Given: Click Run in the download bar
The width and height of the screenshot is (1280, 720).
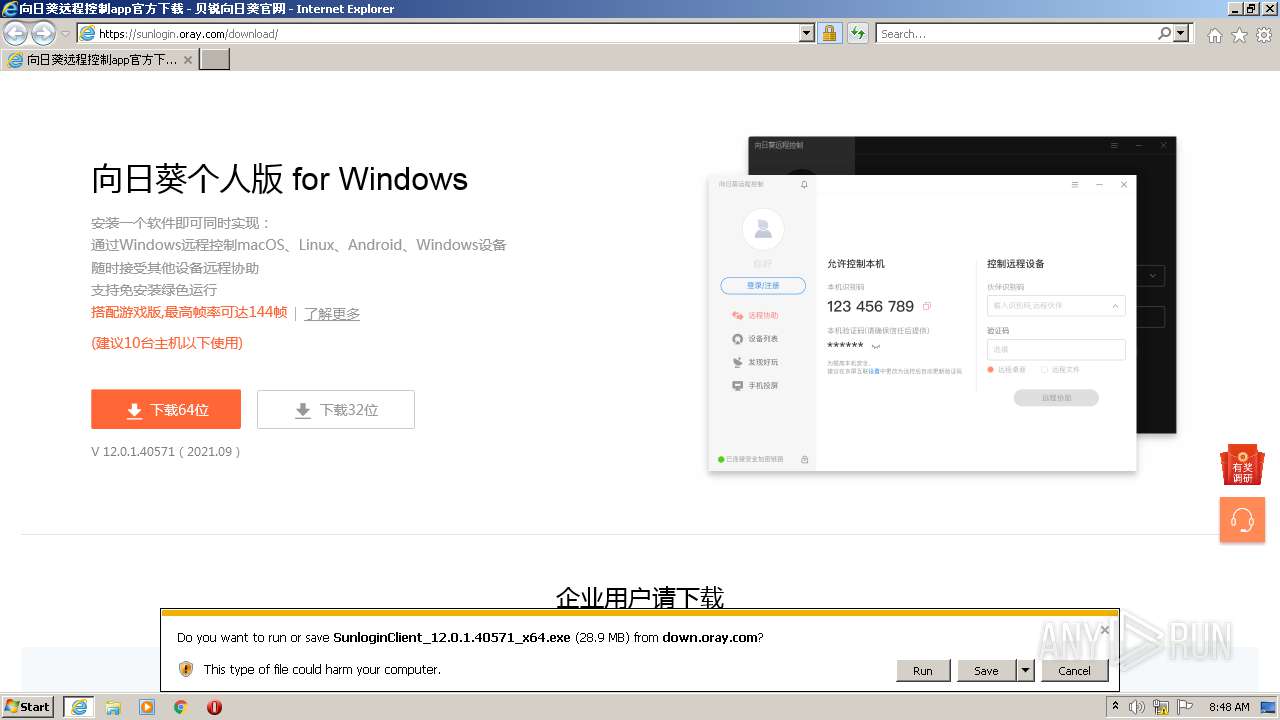Looking at the screenshot, I should [x=922, y=671].
